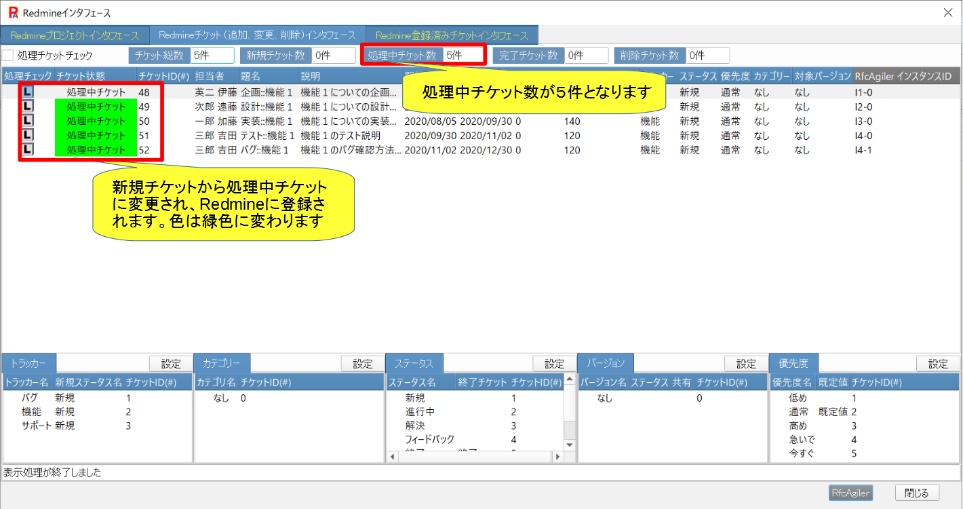This screenshot has width=963, height=509.
Task: Select assignee 次郎 遠藤 cell
Action: (x=216, y=106)
